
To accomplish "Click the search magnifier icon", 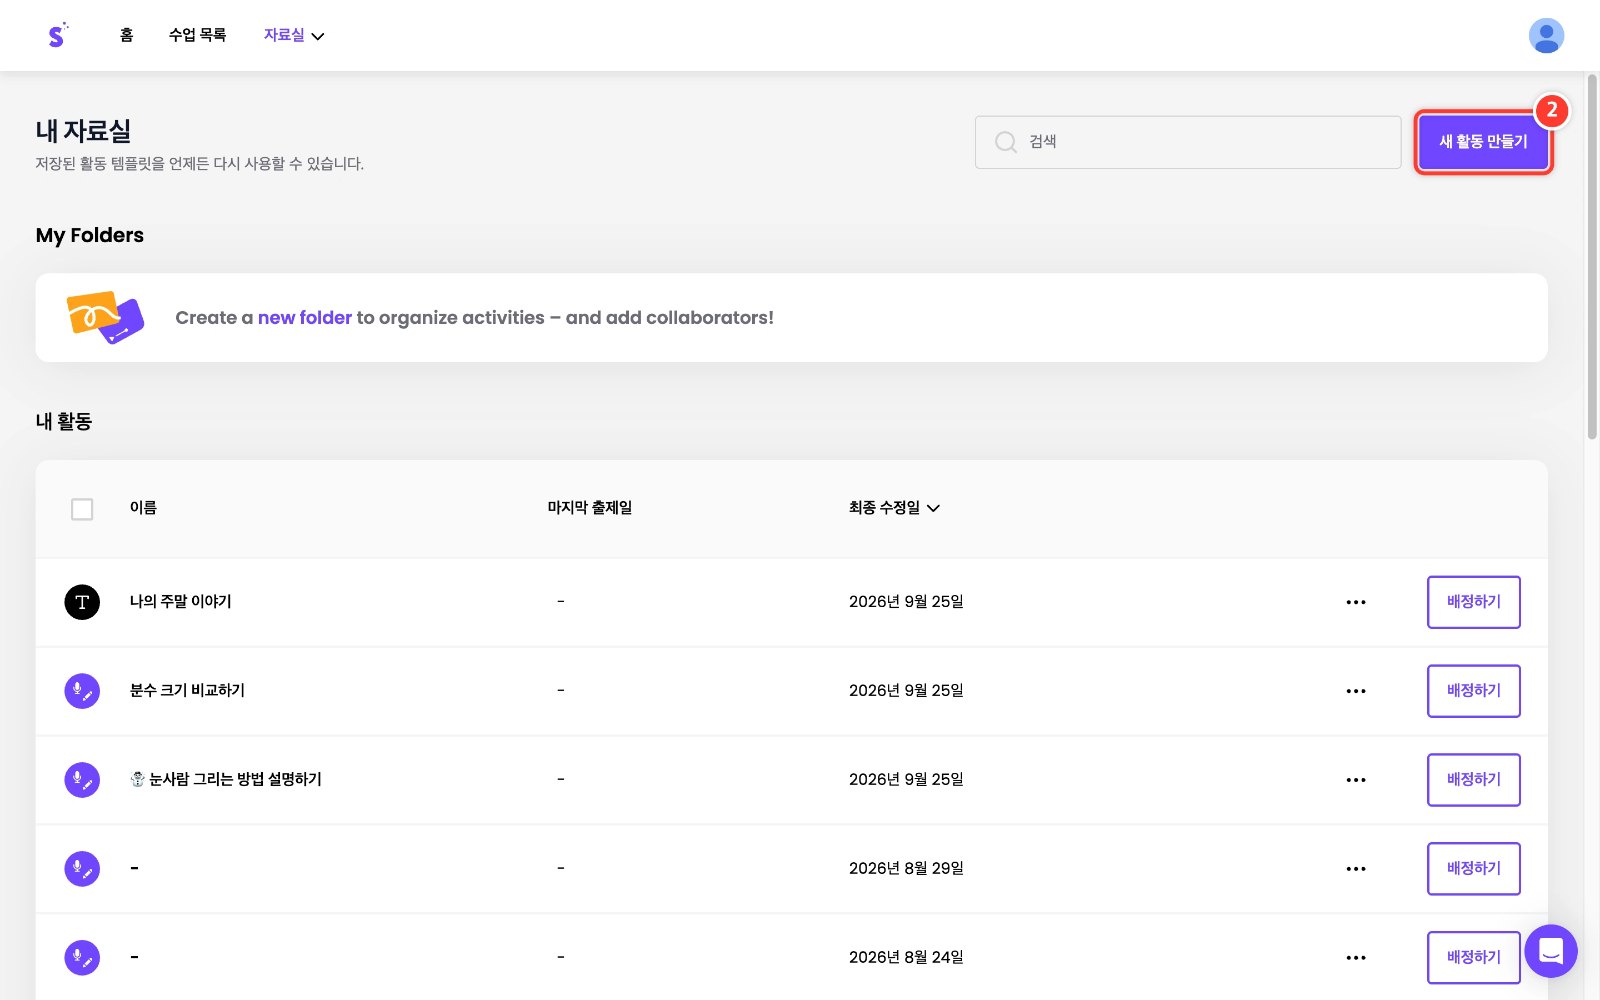I will [x=1005, y=142].
